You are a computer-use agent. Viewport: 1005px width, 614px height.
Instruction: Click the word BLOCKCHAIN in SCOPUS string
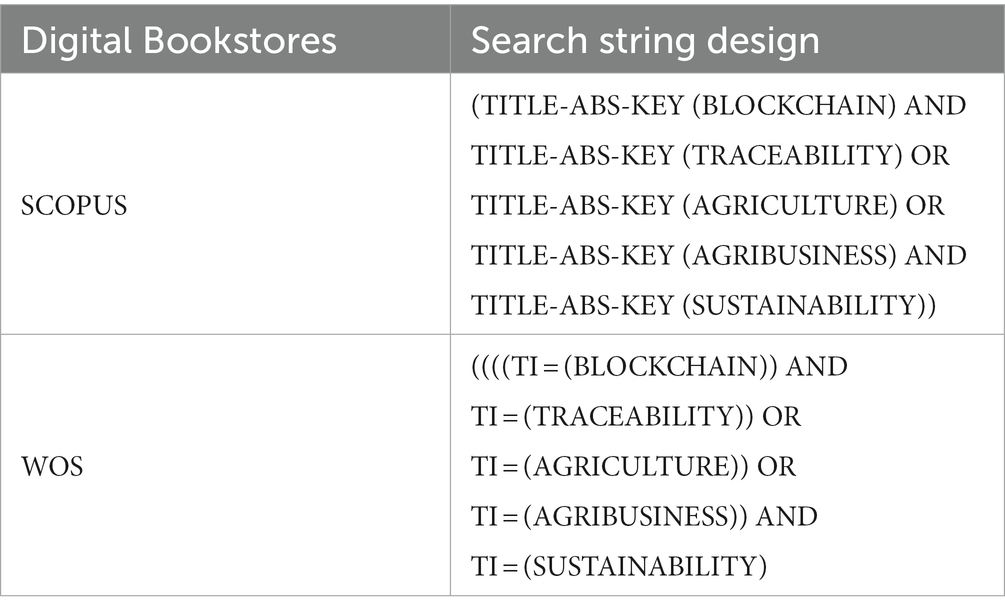[793, 106]
